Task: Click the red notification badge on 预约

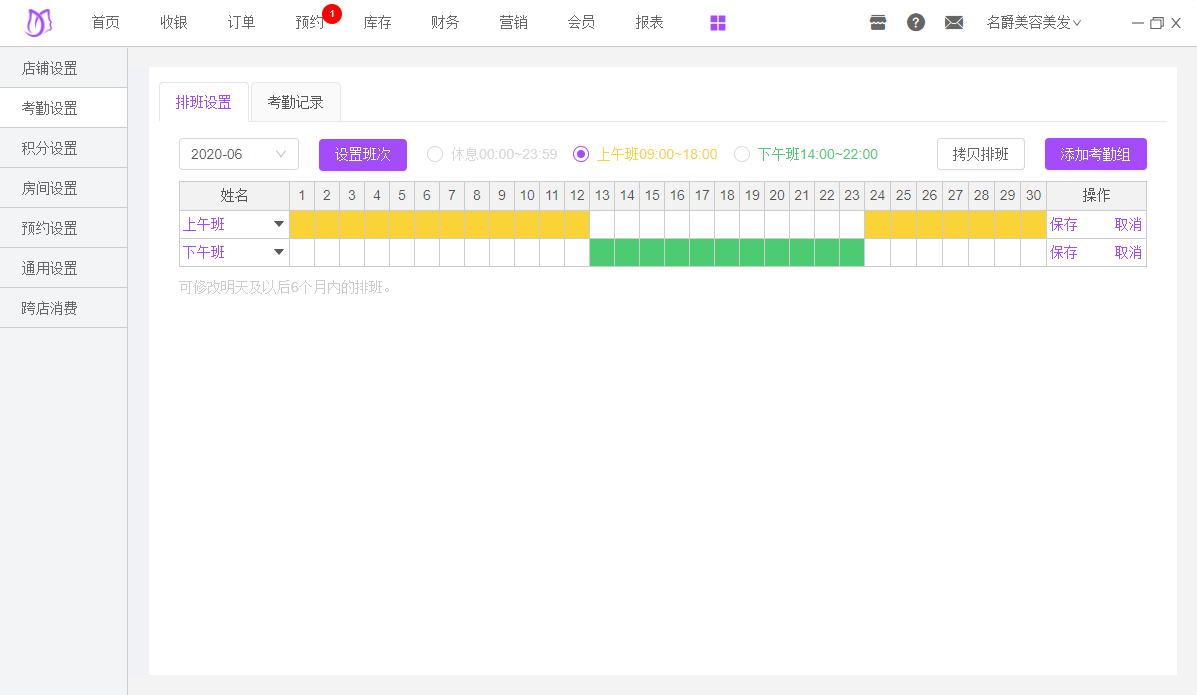Action: (x=332, y=14)
